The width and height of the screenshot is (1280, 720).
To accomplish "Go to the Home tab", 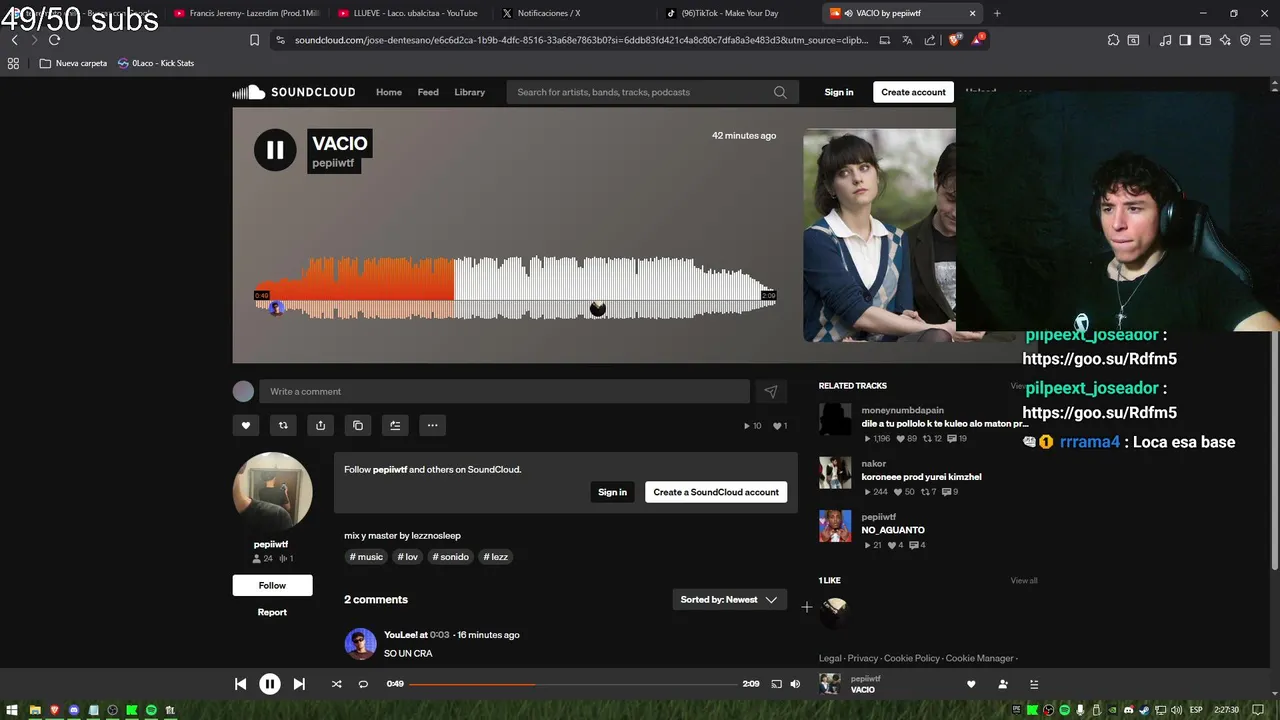I will tap(389, 92).
